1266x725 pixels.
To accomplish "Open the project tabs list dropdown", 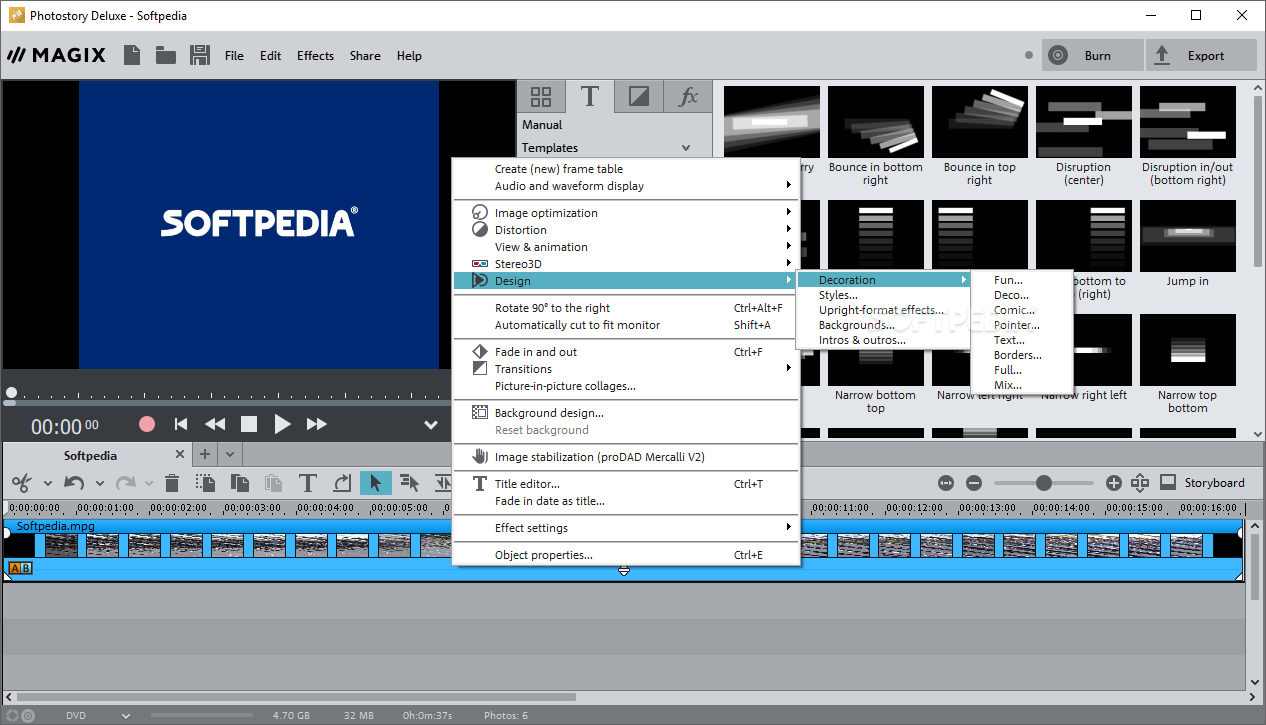I will point(230,454).
